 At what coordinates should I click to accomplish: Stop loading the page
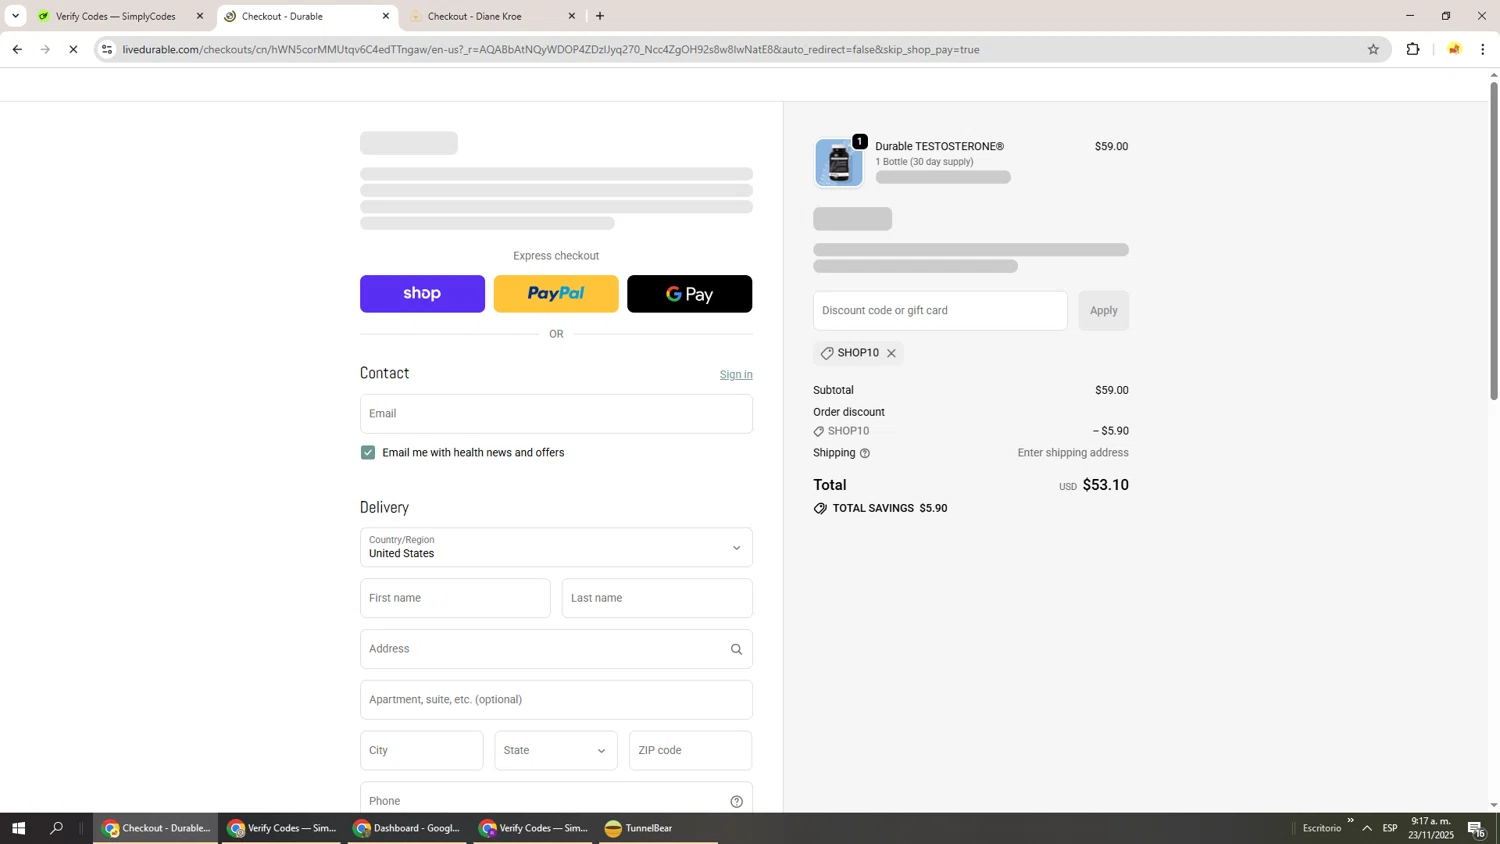(x=73, y=49)
